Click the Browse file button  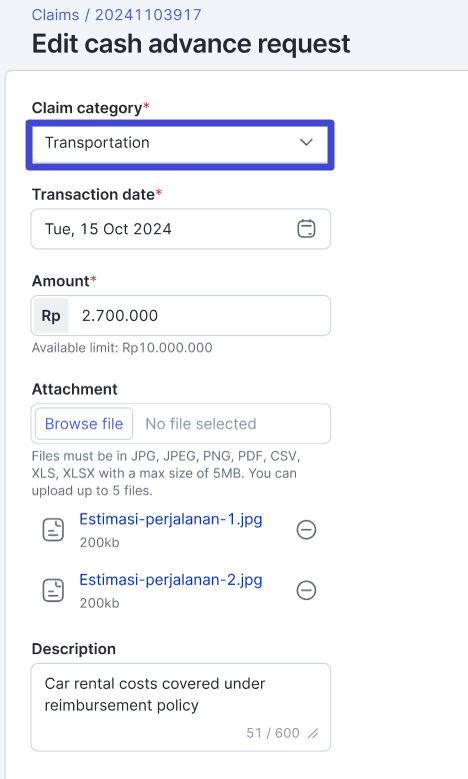point(84,424)
